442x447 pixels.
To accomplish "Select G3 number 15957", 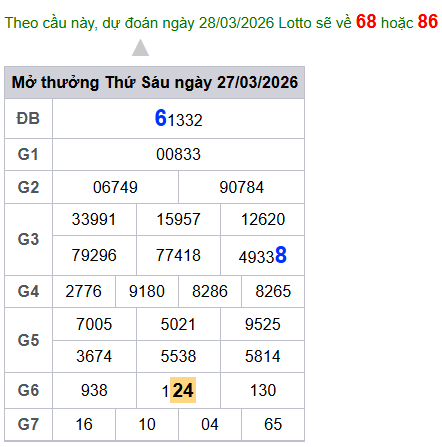I will pyautogui.click(x=178, y=219).
